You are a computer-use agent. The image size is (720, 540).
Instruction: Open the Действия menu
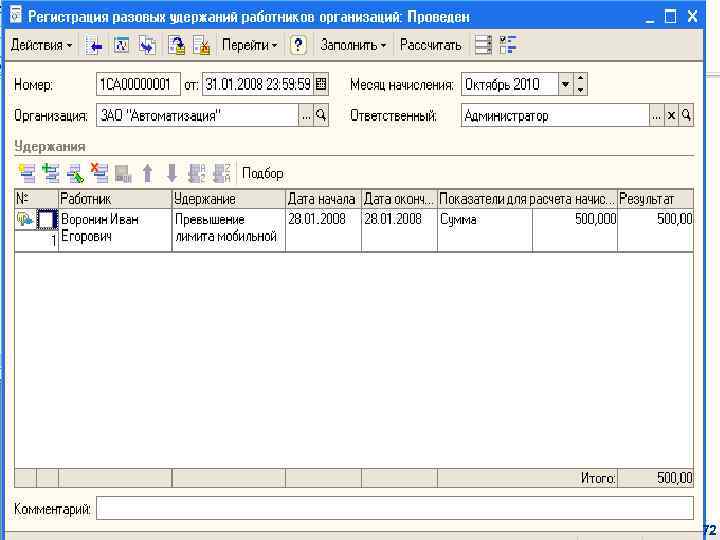coord(42,45)
